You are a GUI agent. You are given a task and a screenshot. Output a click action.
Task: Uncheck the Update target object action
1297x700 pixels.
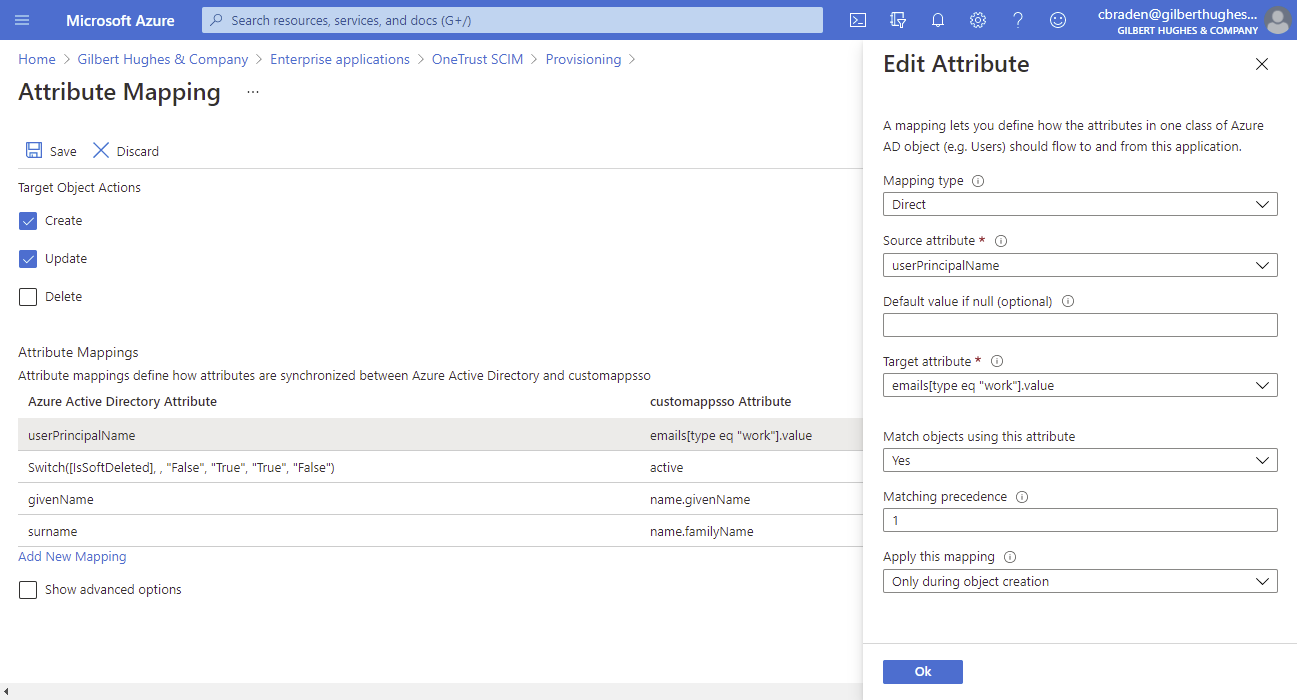point(27,258)
